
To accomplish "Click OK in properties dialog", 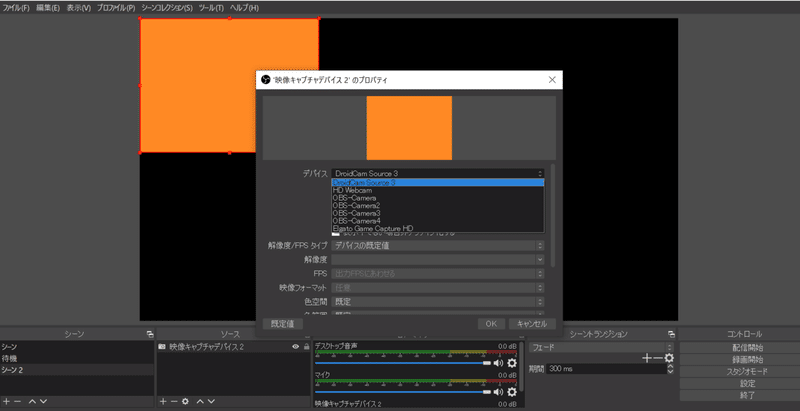I will pos(491,324).
